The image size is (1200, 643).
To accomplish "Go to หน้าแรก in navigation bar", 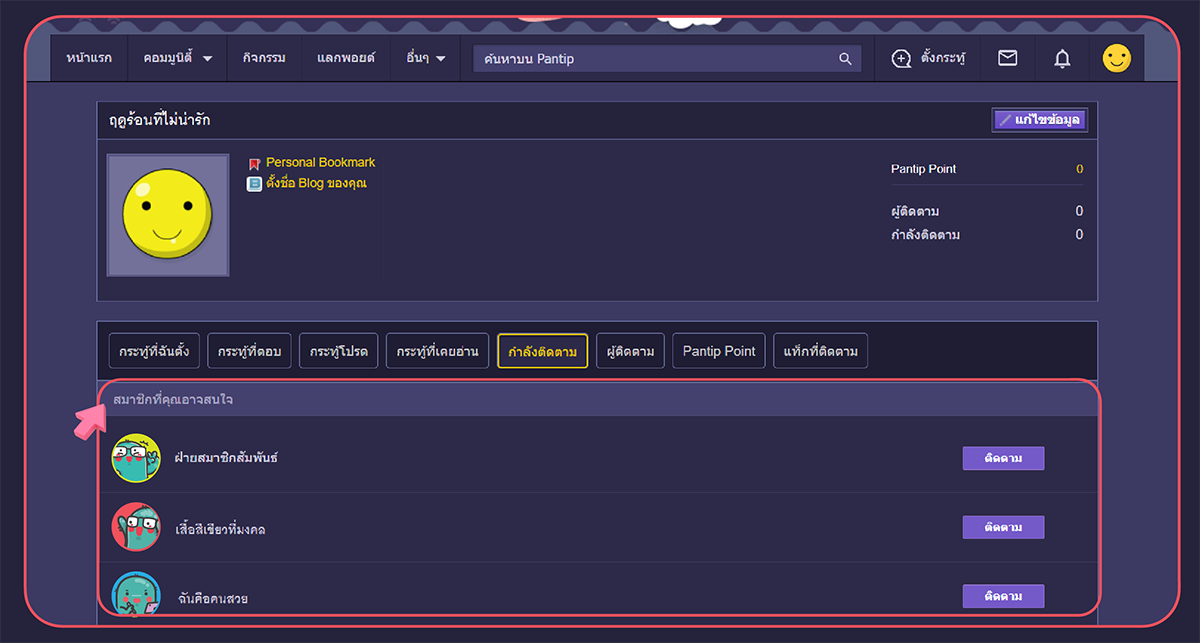I will click(89, 59).
